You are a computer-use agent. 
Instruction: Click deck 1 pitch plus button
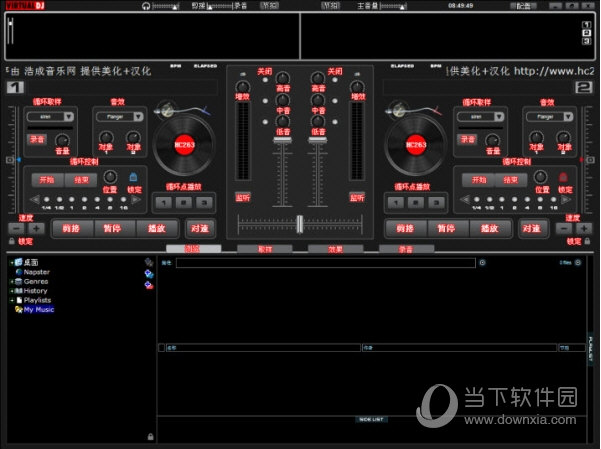(36, 229)
